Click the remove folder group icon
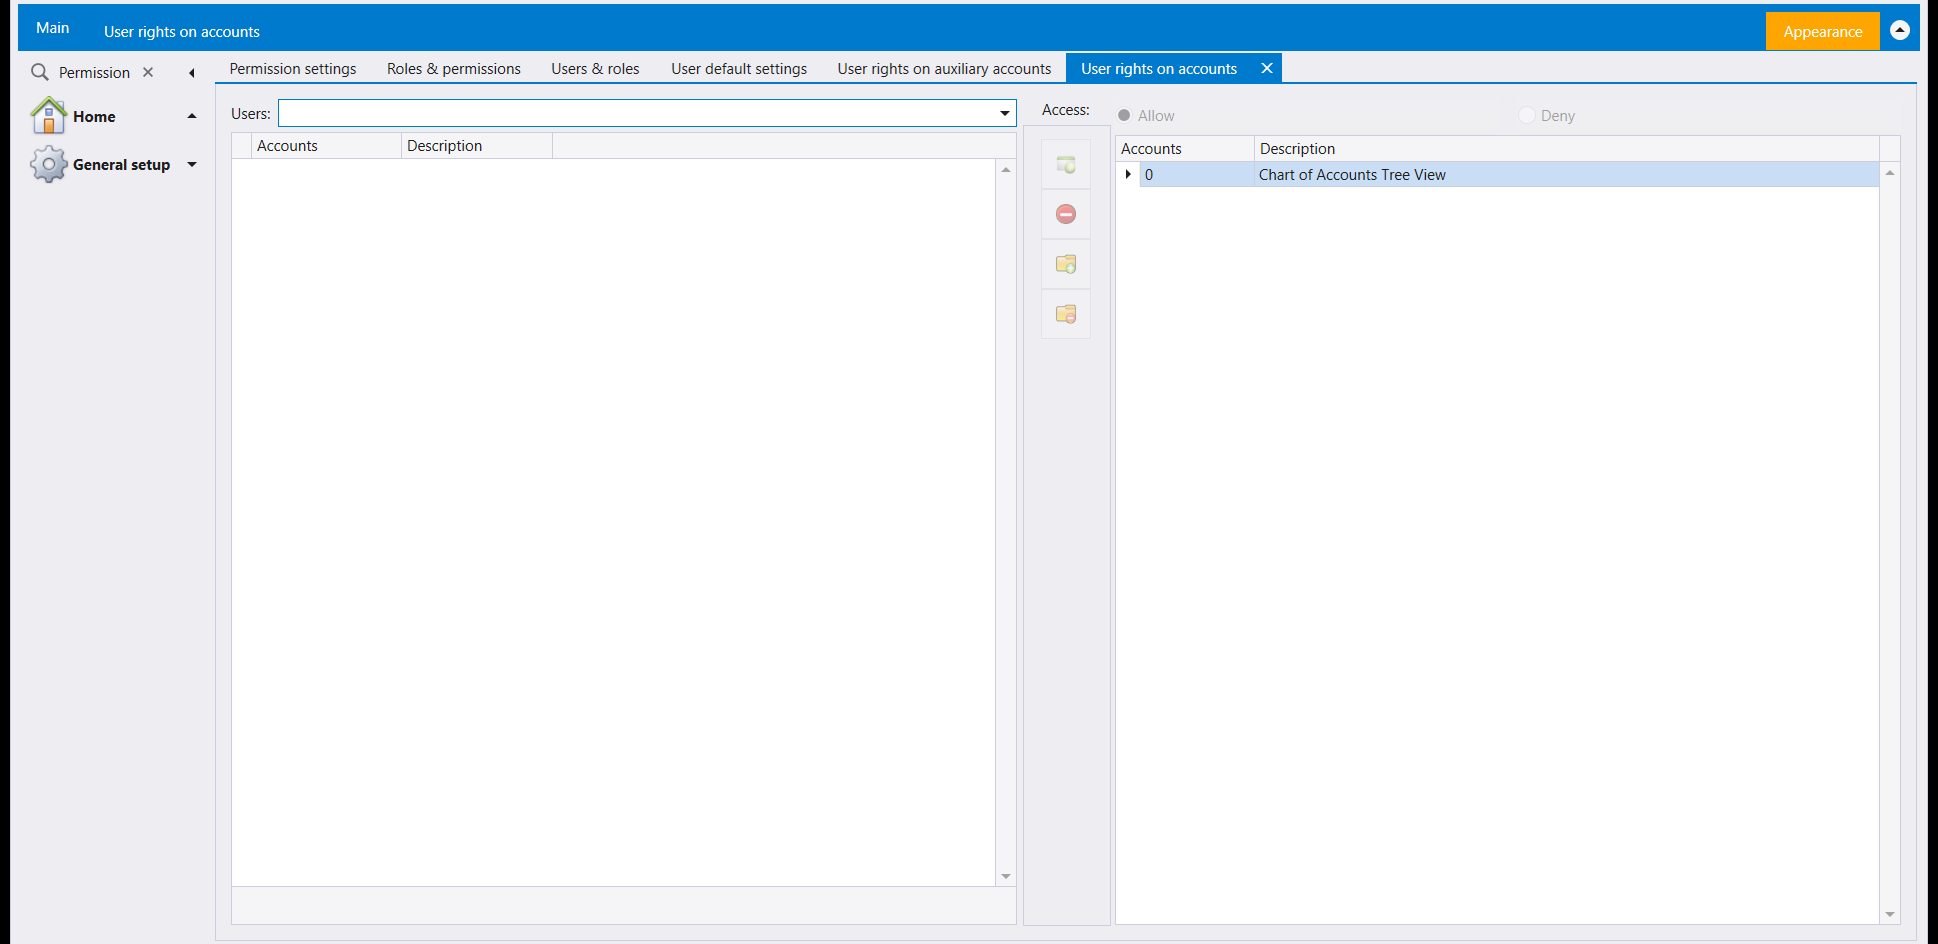The image size is (1938, 944). [x=1066, y=314]
